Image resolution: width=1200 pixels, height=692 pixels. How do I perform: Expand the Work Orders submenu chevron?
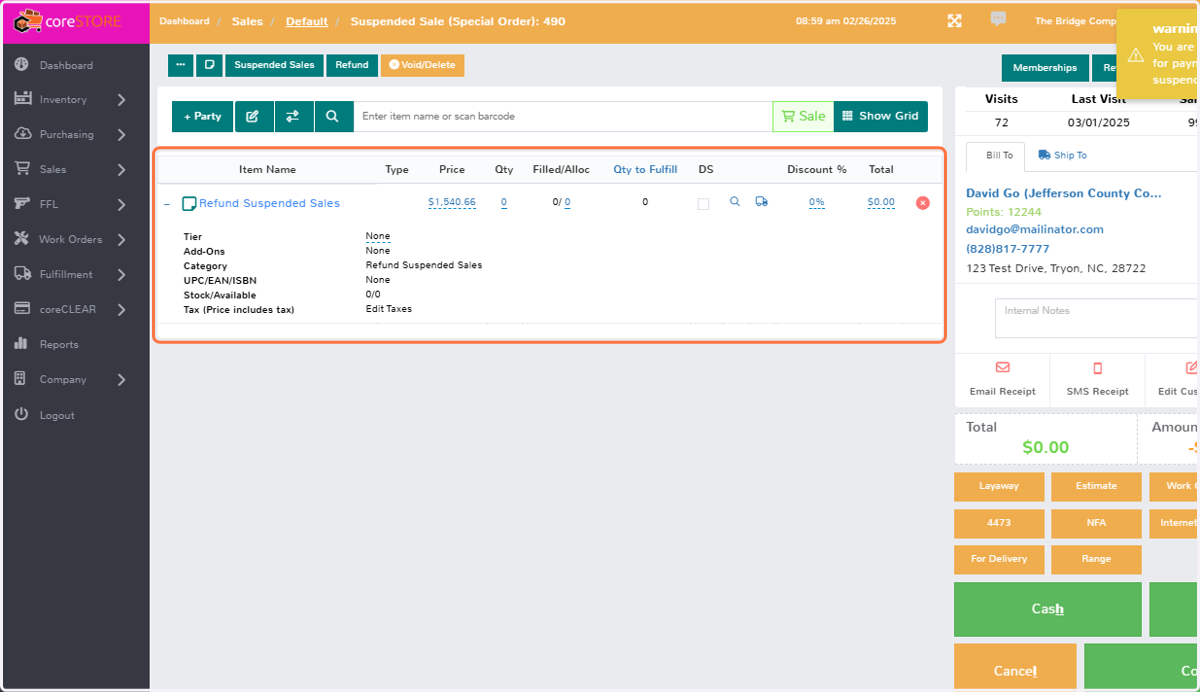pos(121,240)
